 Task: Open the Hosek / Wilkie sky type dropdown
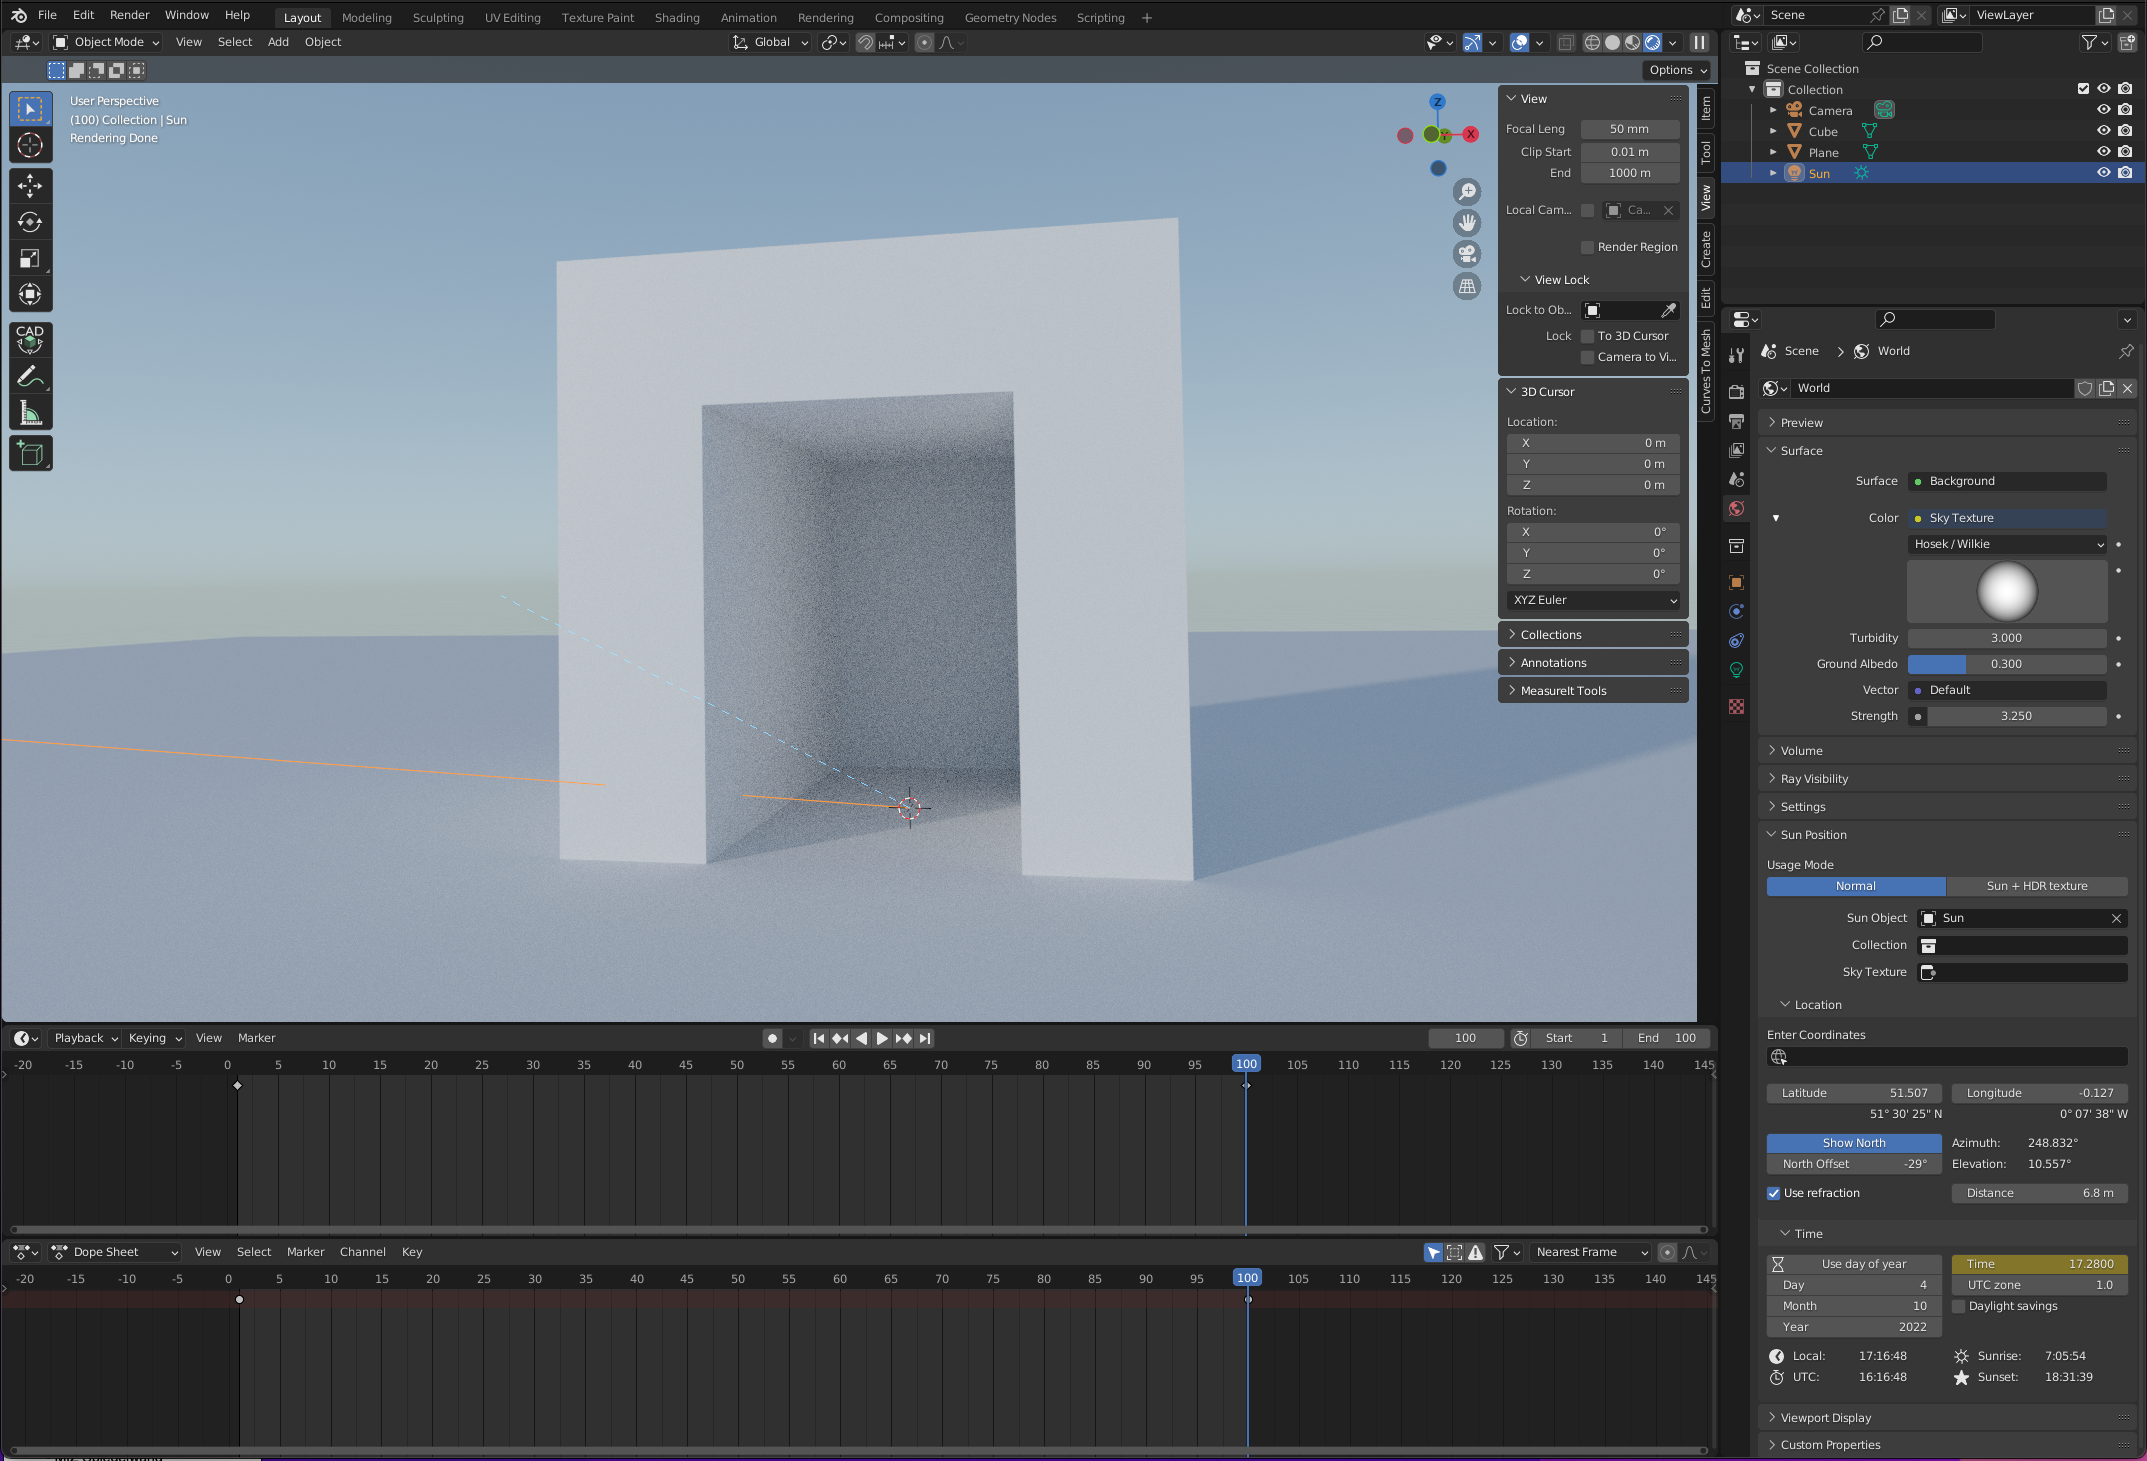tap(2007, 544)
